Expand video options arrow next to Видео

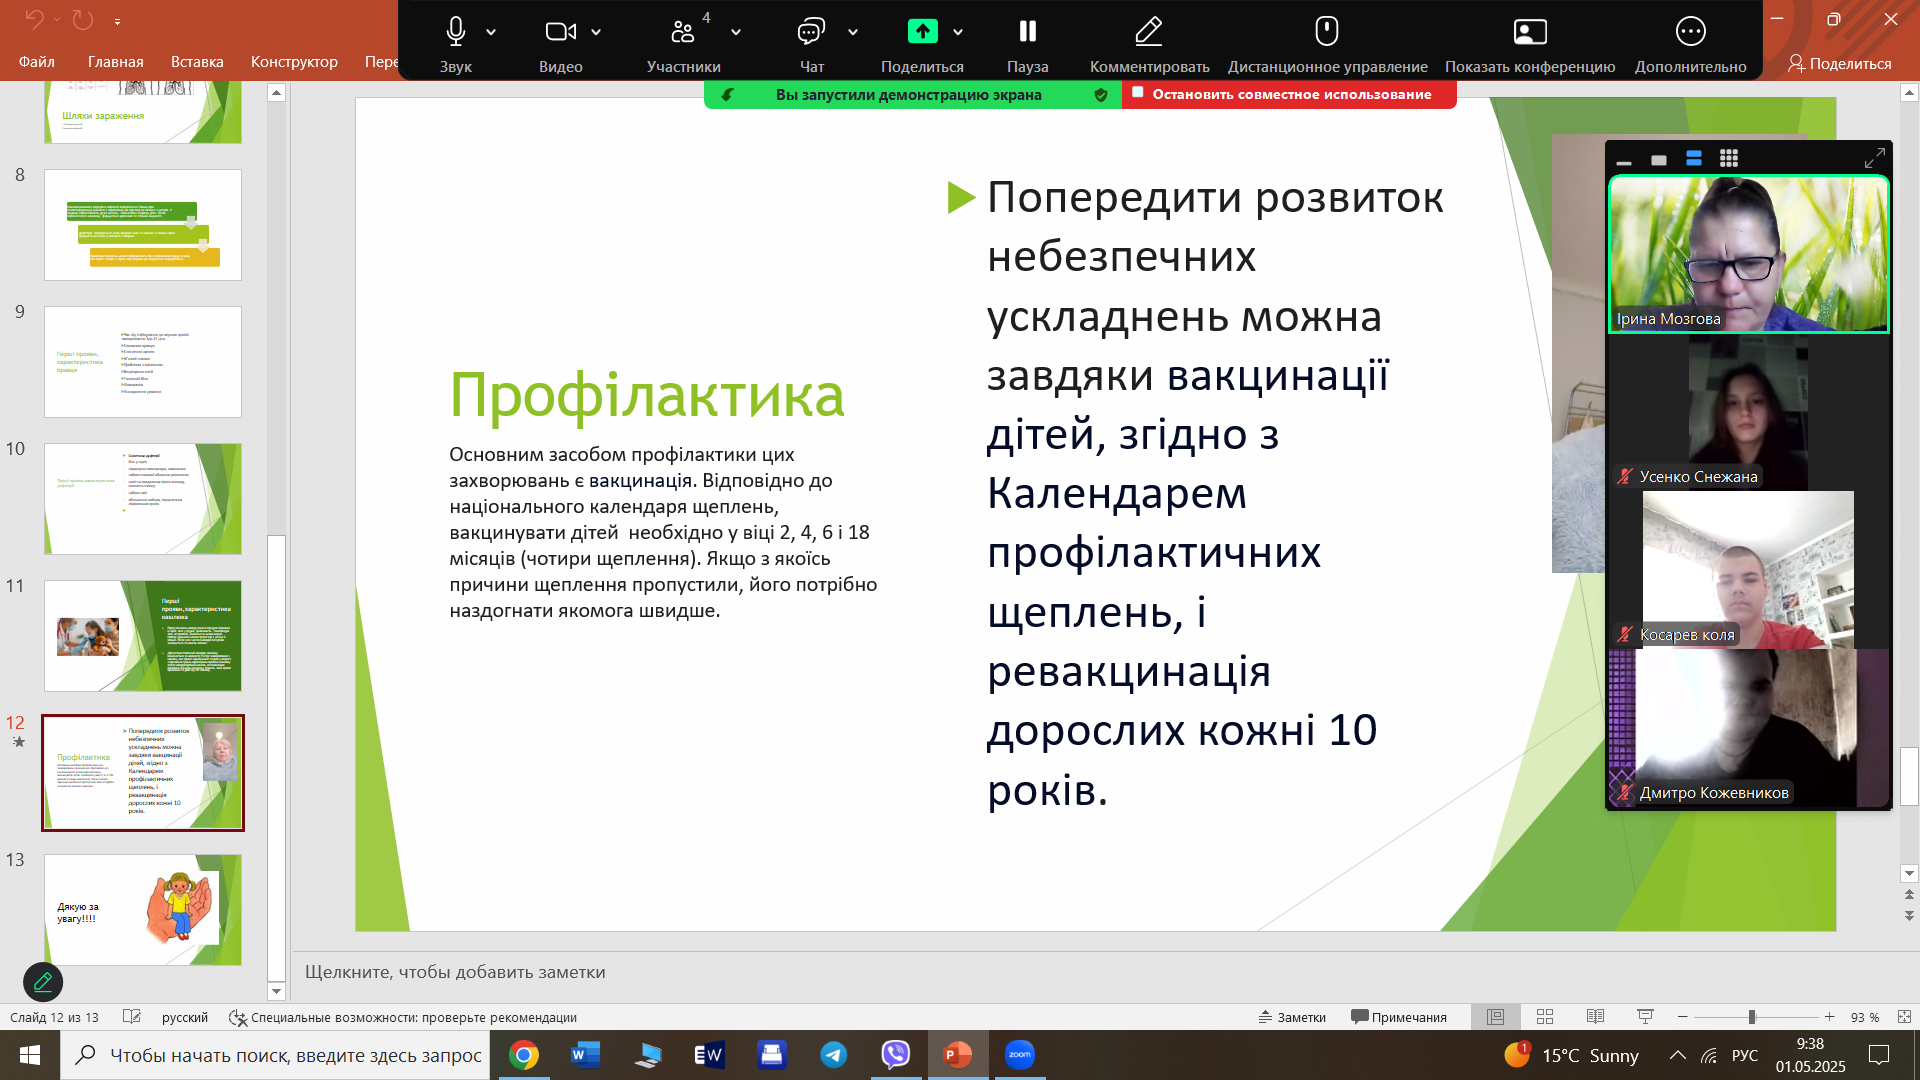[596, 32]
